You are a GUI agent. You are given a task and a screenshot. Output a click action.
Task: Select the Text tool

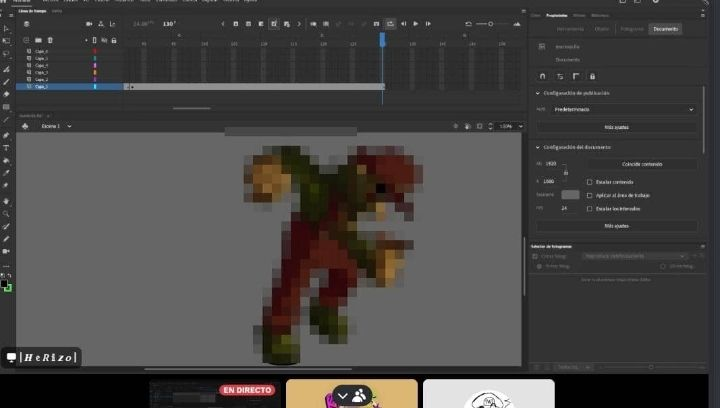tap(6, 148)
